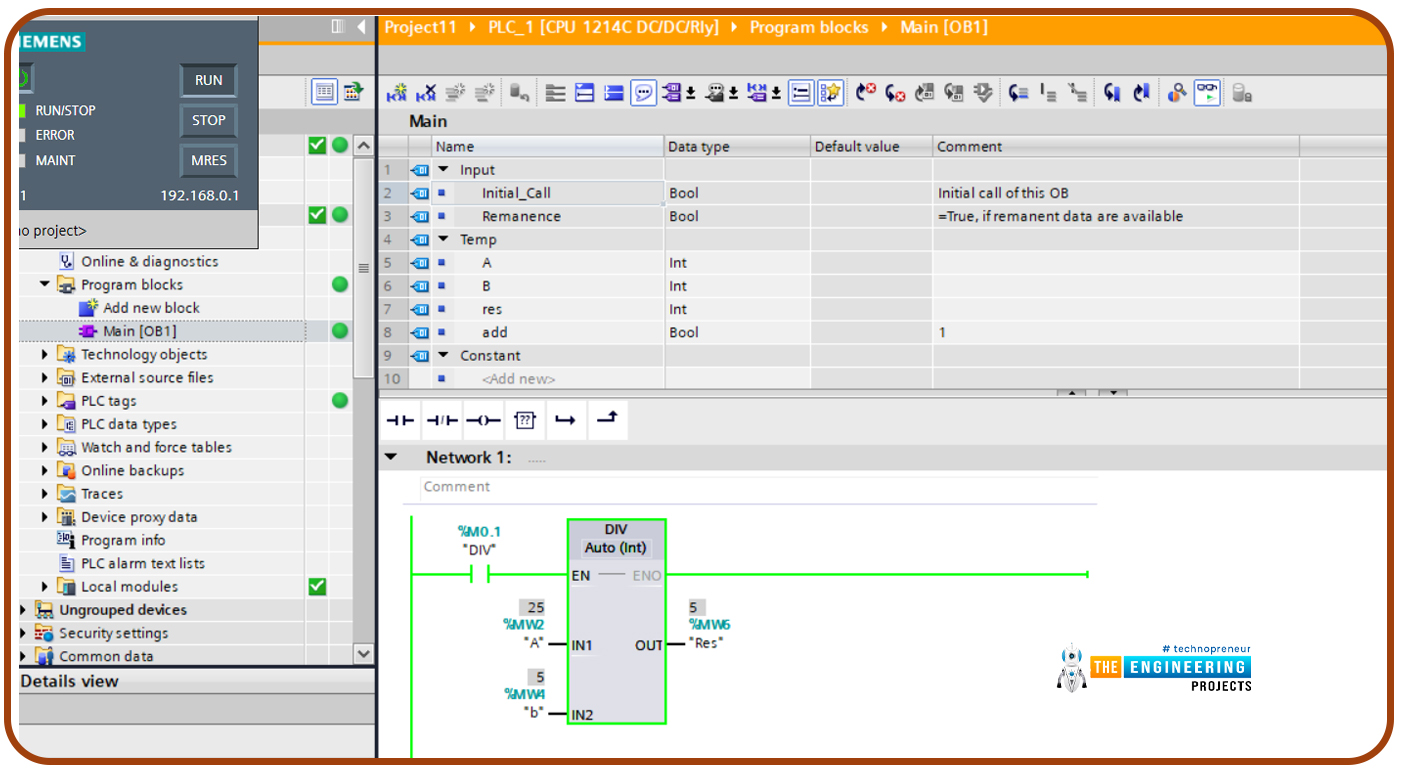Collapse the Temp section in interface table
This screenshot has height=771, width=1406.
(x=443, y=239)
